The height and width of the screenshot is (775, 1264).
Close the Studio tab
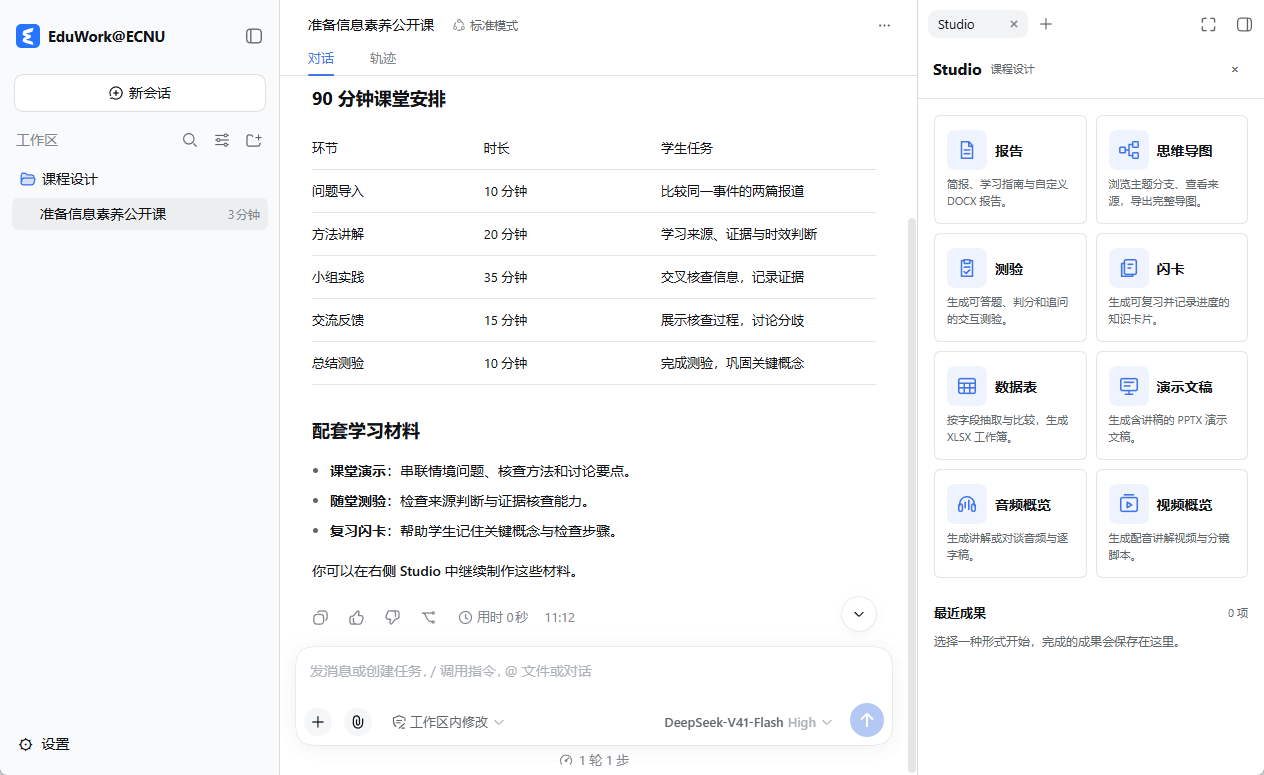pyautogui.click(x=1014, y=24)
